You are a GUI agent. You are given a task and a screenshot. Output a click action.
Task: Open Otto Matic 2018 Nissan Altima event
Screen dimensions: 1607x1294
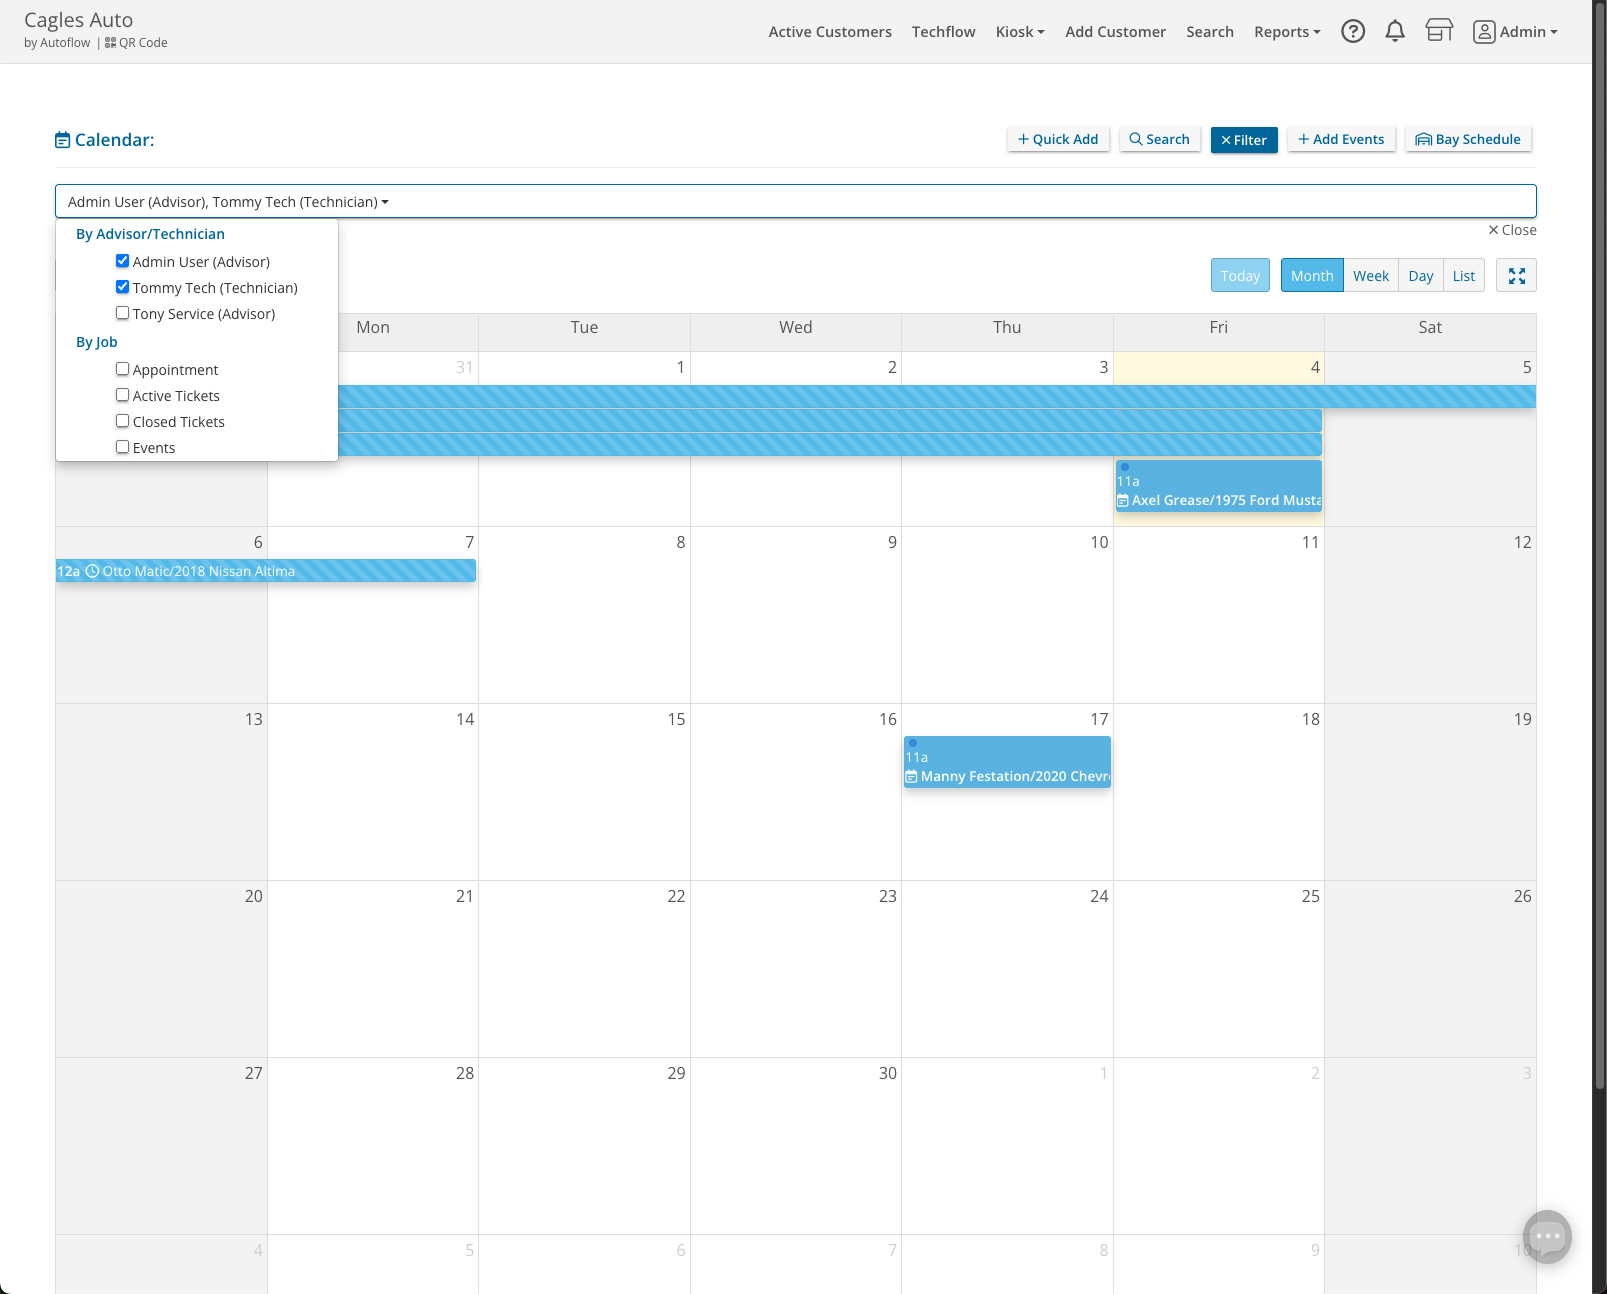pos(265,571)
